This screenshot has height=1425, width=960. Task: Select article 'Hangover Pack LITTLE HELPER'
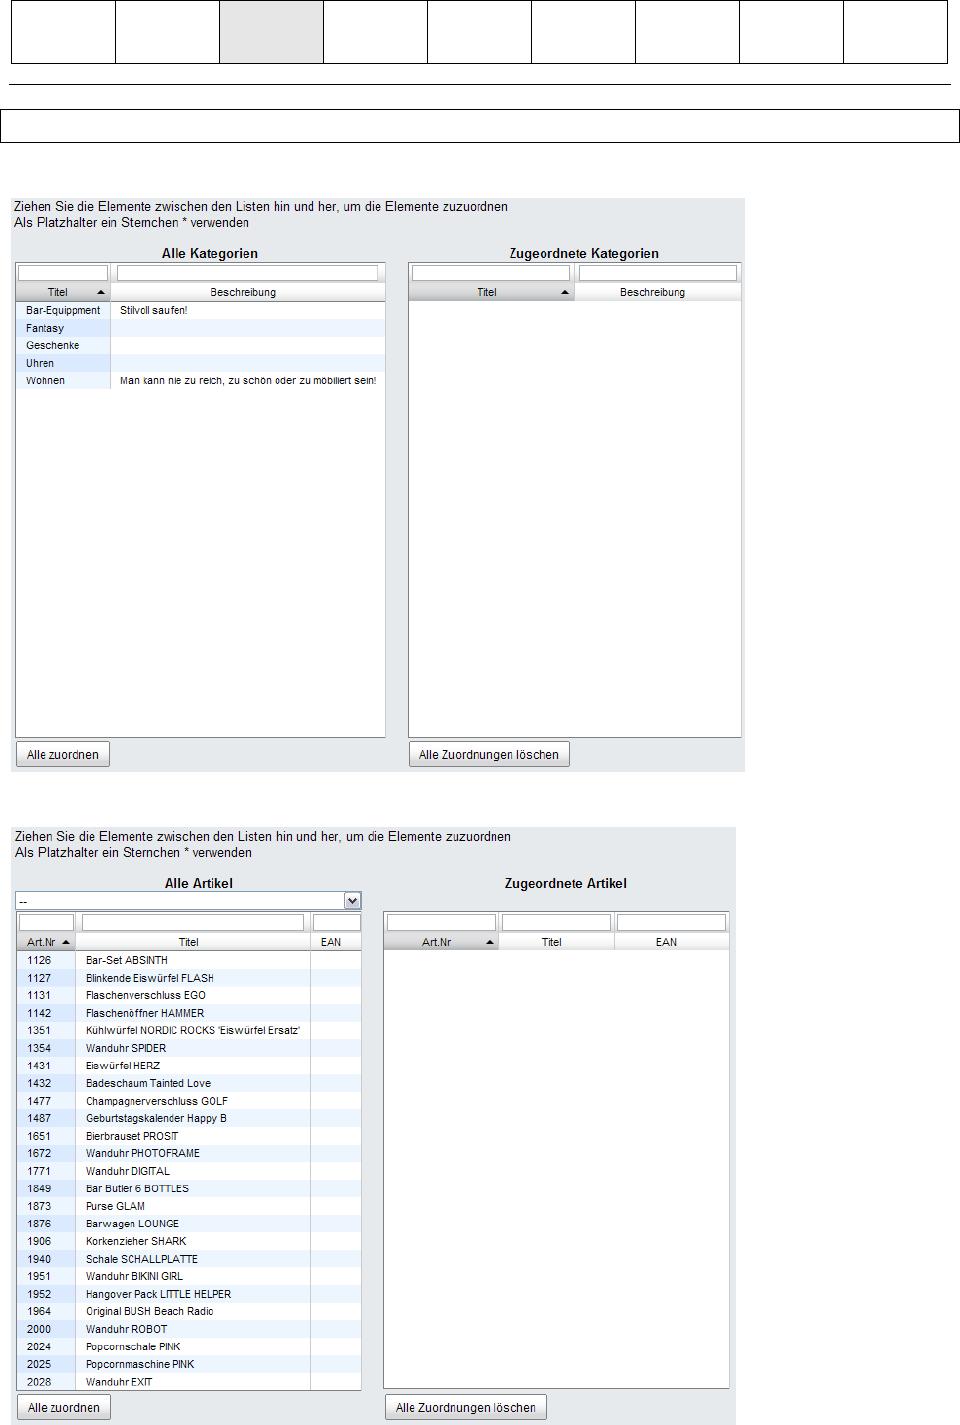point(189,1294)
